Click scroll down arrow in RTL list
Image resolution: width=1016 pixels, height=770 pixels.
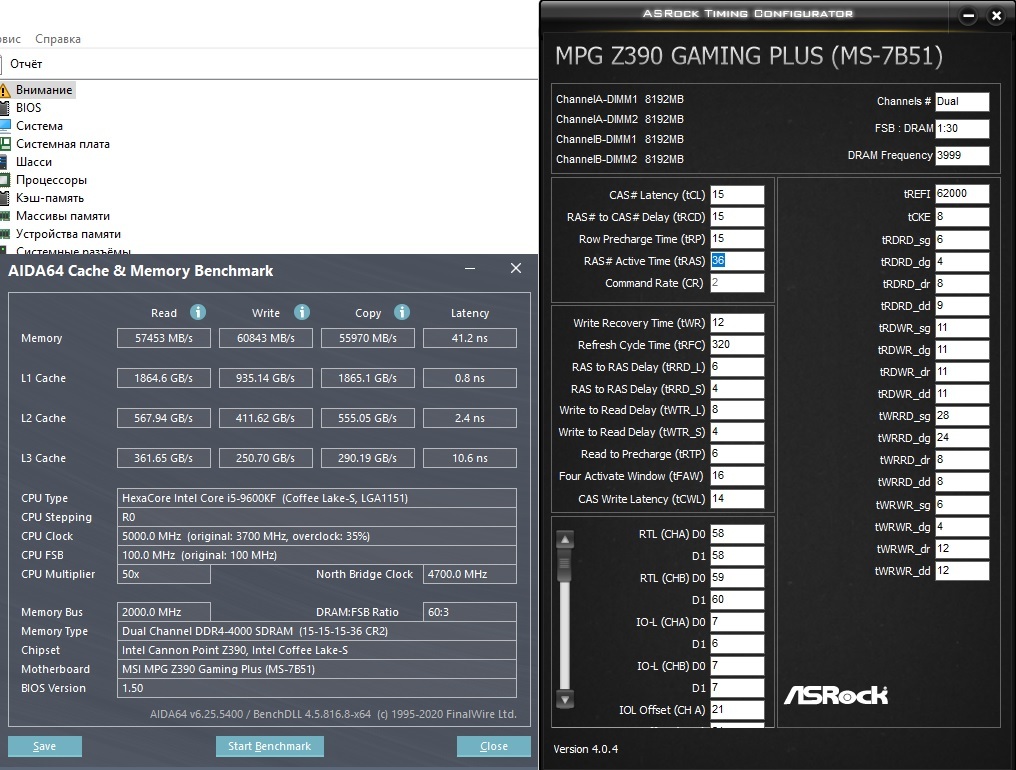point(565,699)
